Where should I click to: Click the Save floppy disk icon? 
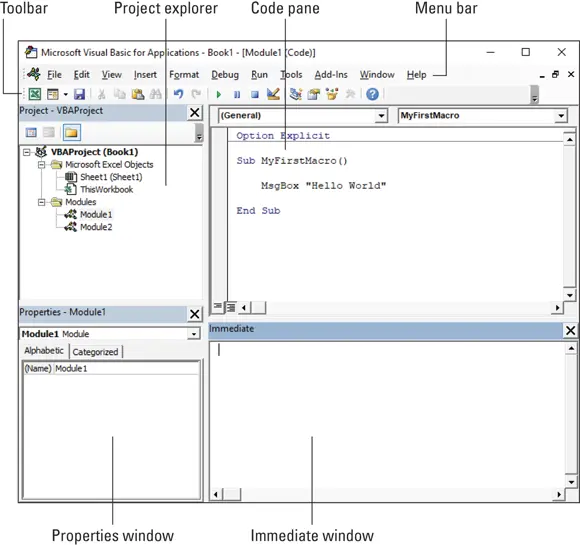point(79,94)
